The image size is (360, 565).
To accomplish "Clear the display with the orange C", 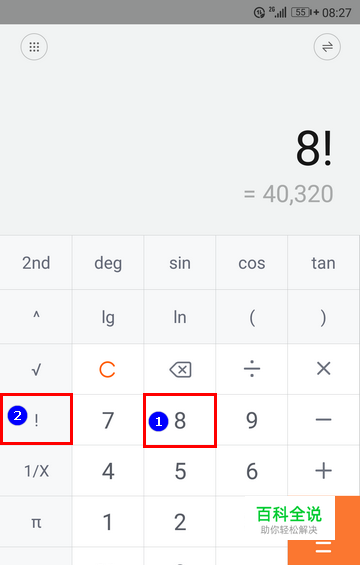I will 107,369.
